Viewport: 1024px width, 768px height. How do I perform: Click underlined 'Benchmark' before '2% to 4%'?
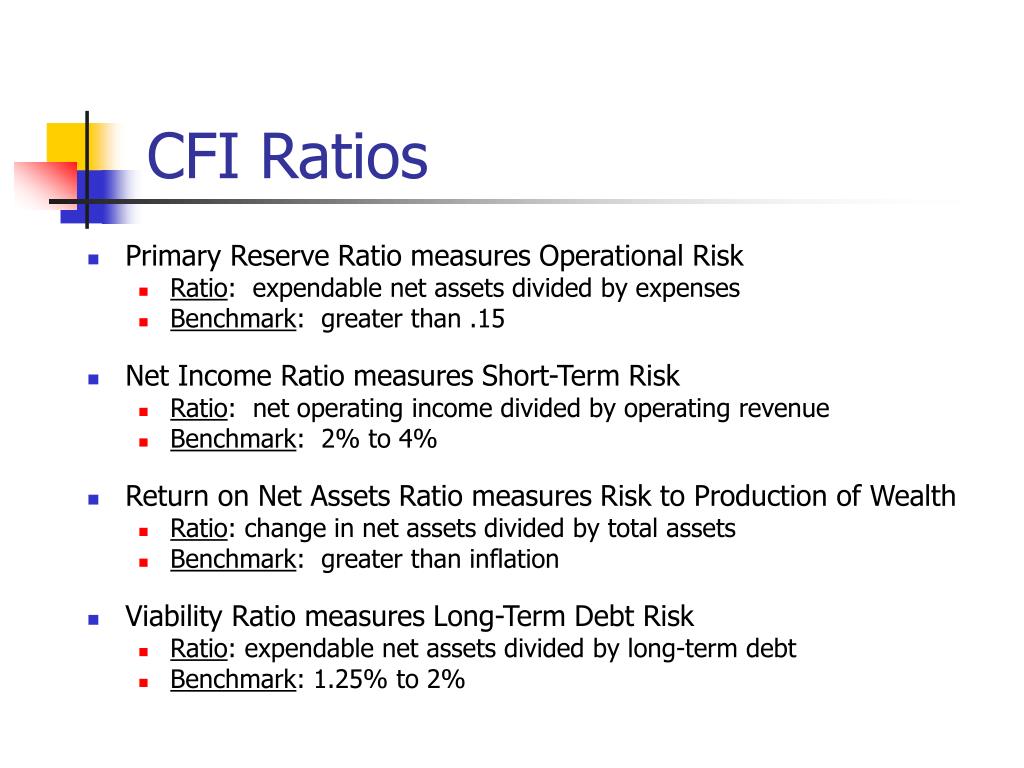(x=233, y=439)
